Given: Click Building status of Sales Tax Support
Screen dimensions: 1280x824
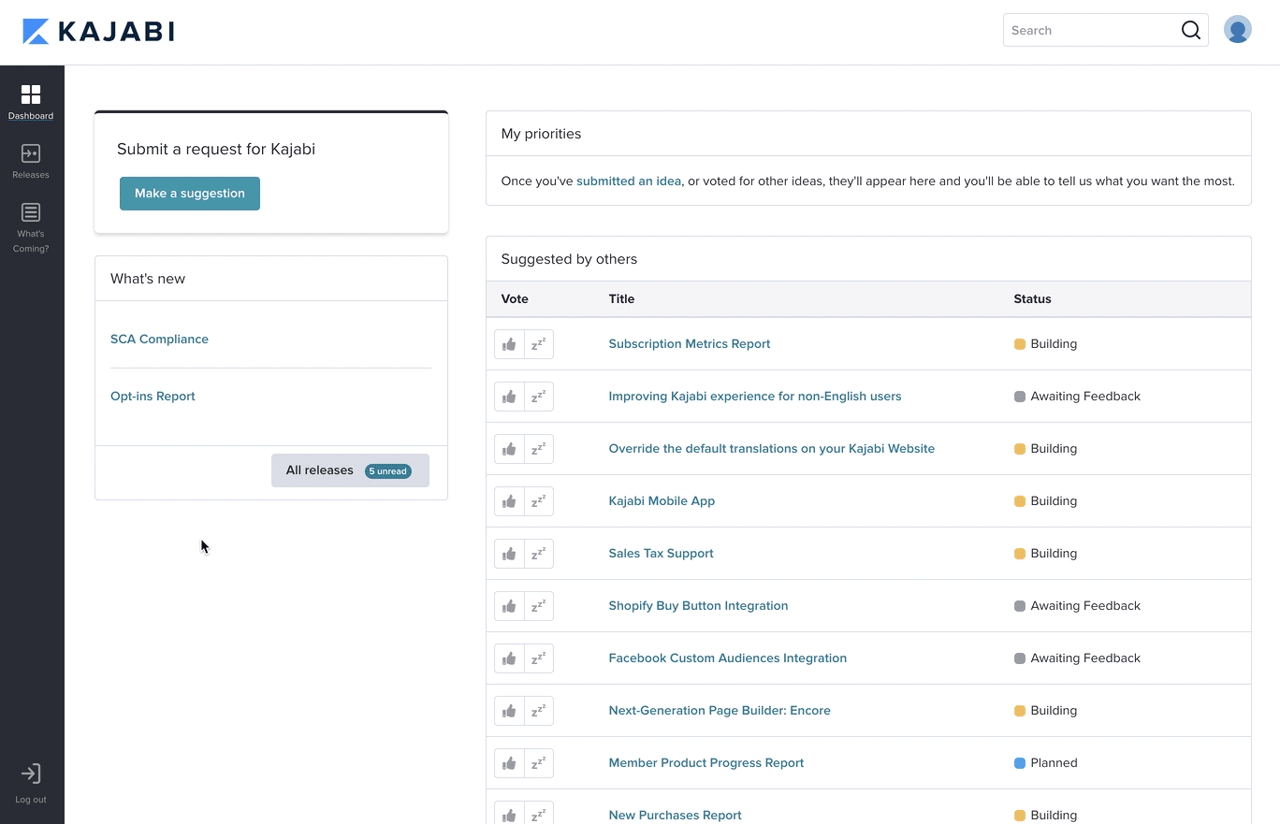Looking at the screenshot, I should point(1045,553).
